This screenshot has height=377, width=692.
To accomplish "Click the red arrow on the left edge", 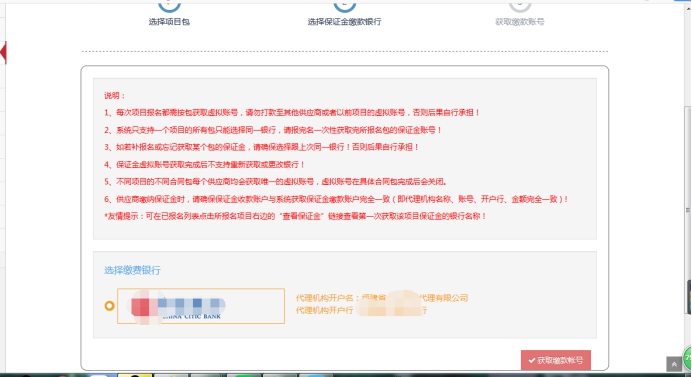I will tap(3, 53).
